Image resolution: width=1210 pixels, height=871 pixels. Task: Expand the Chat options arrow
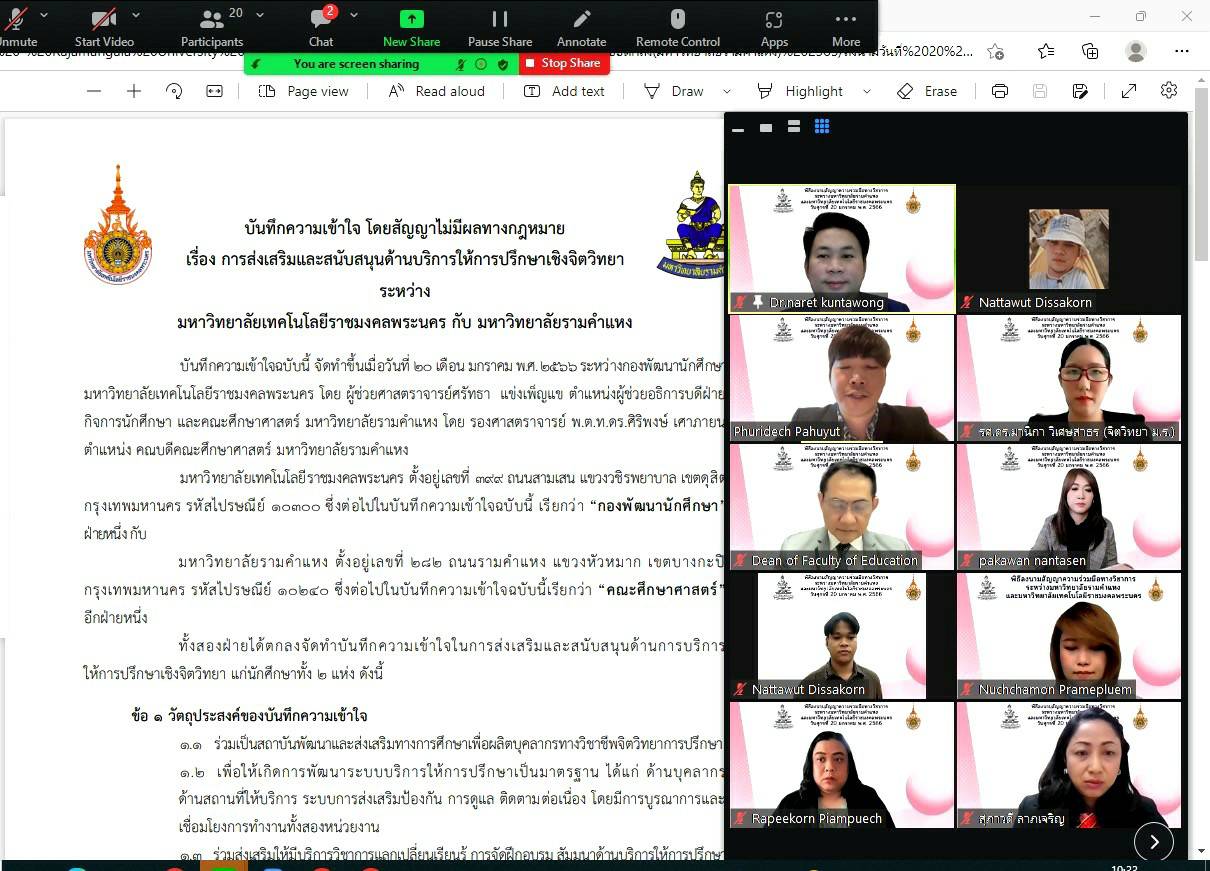coord(353,15)
